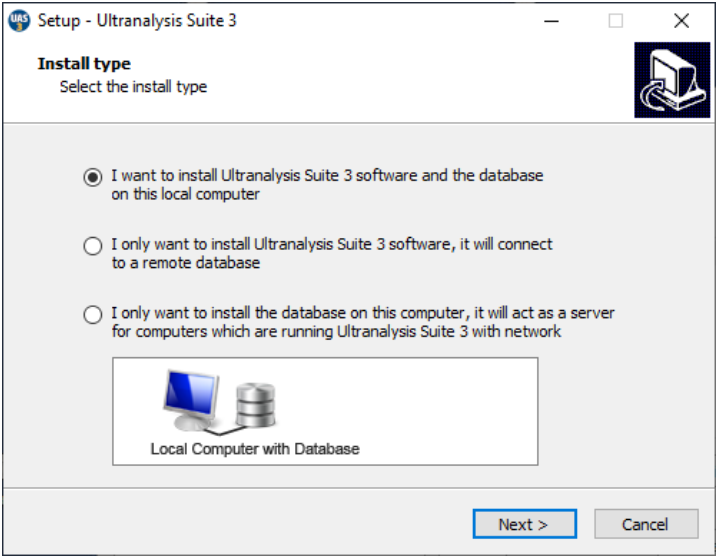719x559 pixels.
Task: Choose the software-only remote database radio option
Action: pos(93,246)
